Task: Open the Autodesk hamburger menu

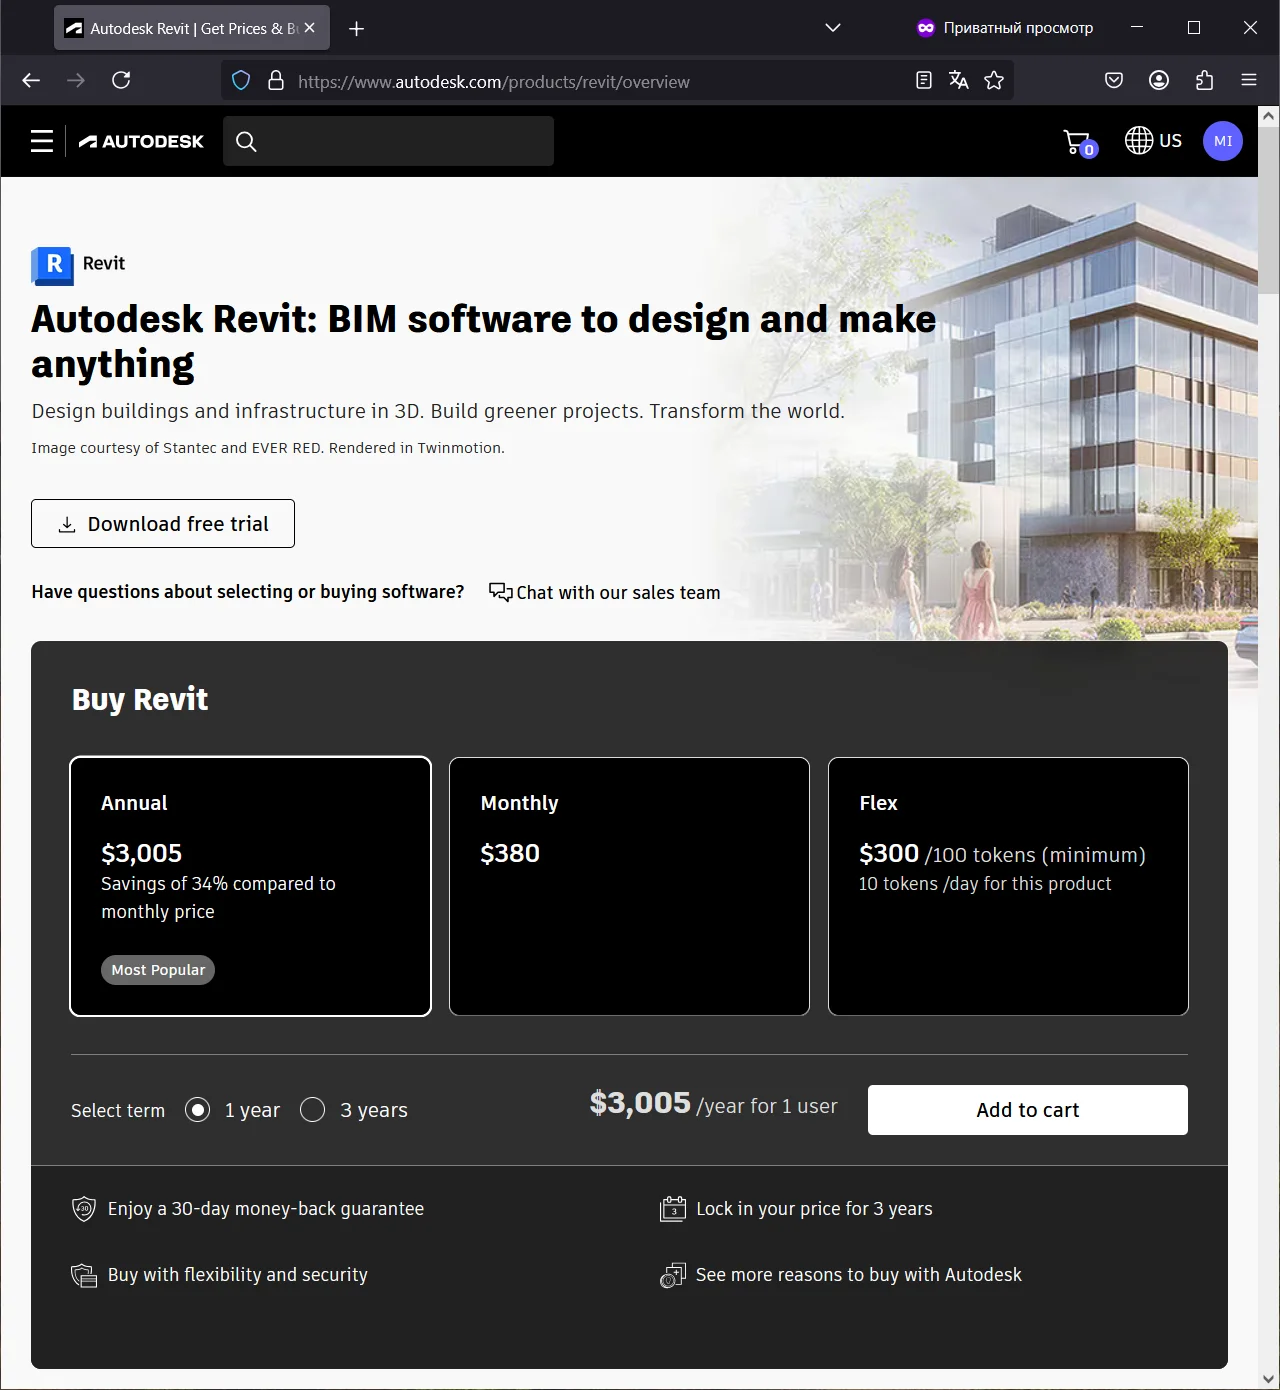Action: tap(41, 141)
